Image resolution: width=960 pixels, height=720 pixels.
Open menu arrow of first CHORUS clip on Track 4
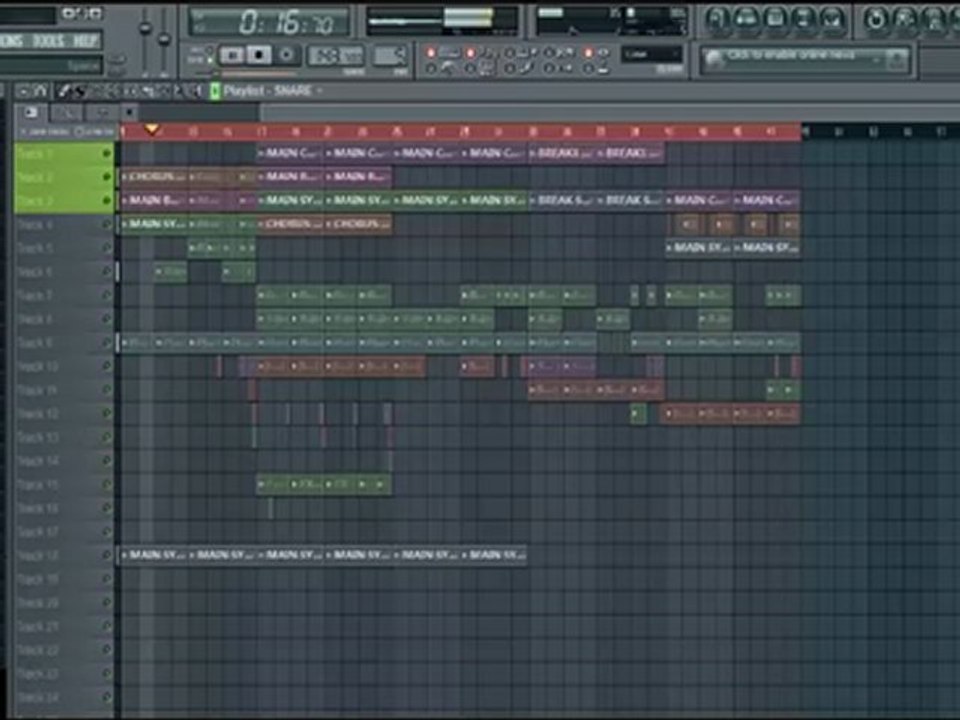point(261,224)
